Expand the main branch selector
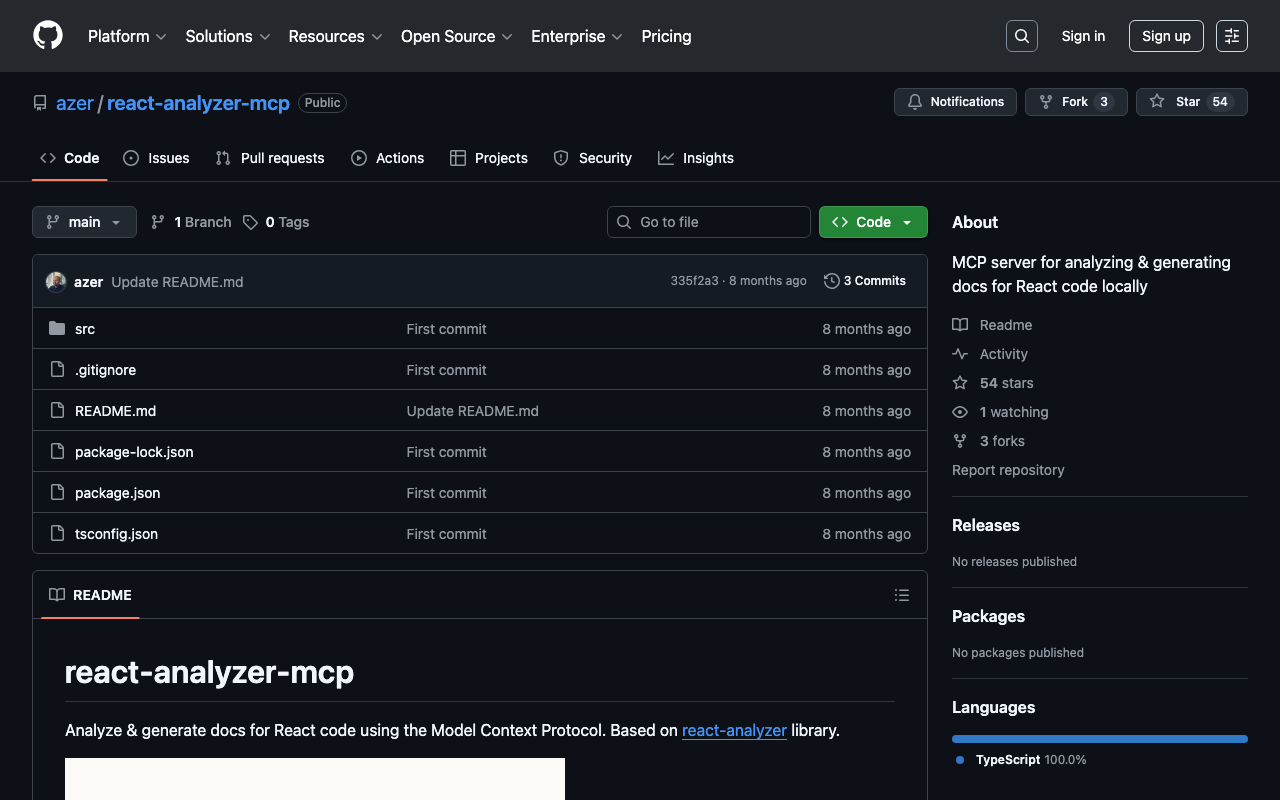Viewport: 1280px width, 800px height. 84,222
